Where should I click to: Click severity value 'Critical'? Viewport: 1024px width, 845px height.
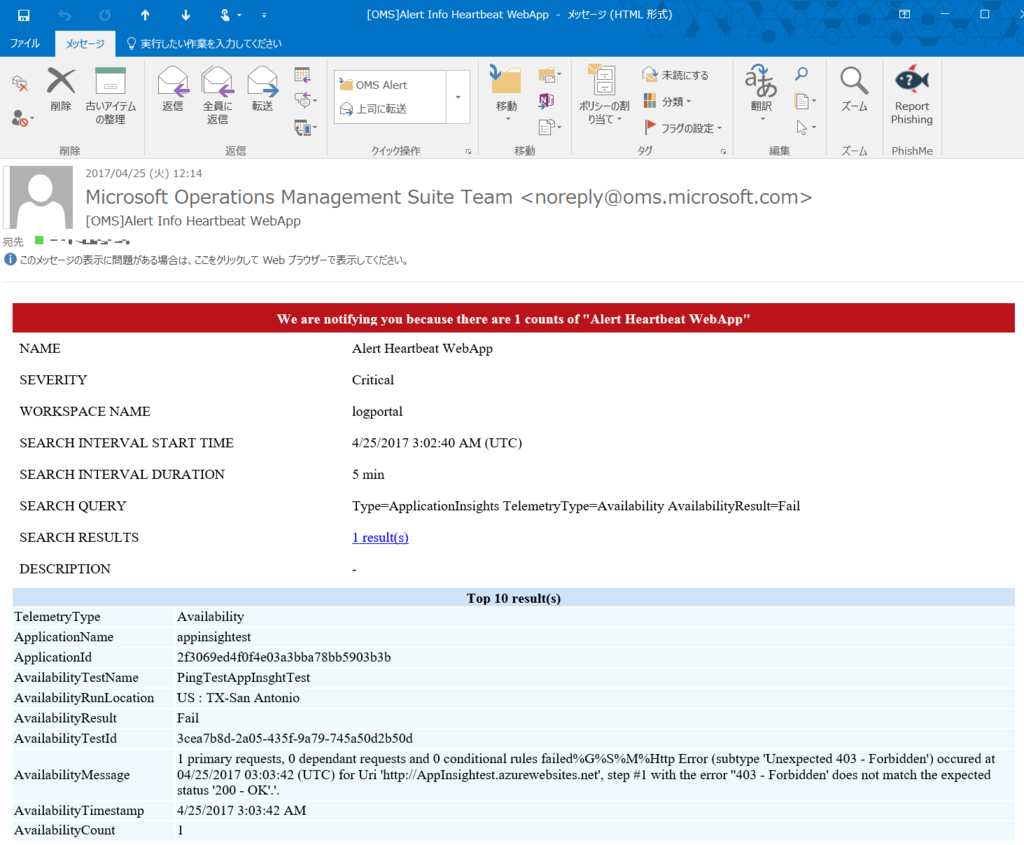pos(373,380)
